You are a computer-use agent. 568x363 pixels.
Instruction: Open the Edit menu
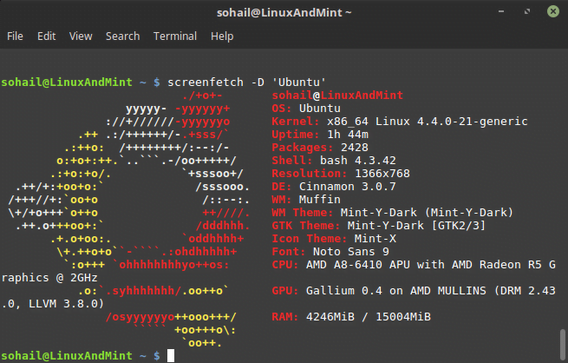(46, 36)
